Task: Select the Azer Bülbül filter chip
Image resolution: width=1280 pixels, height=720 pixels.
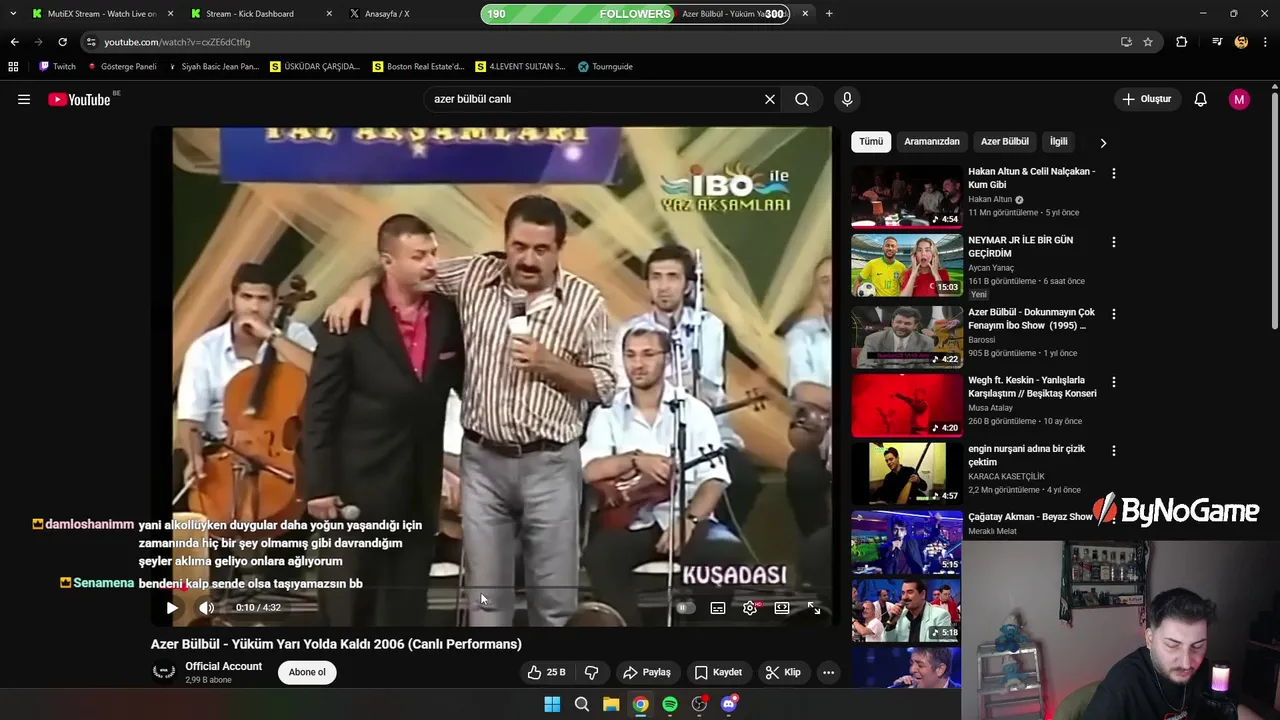Action: coord(1004,141)
